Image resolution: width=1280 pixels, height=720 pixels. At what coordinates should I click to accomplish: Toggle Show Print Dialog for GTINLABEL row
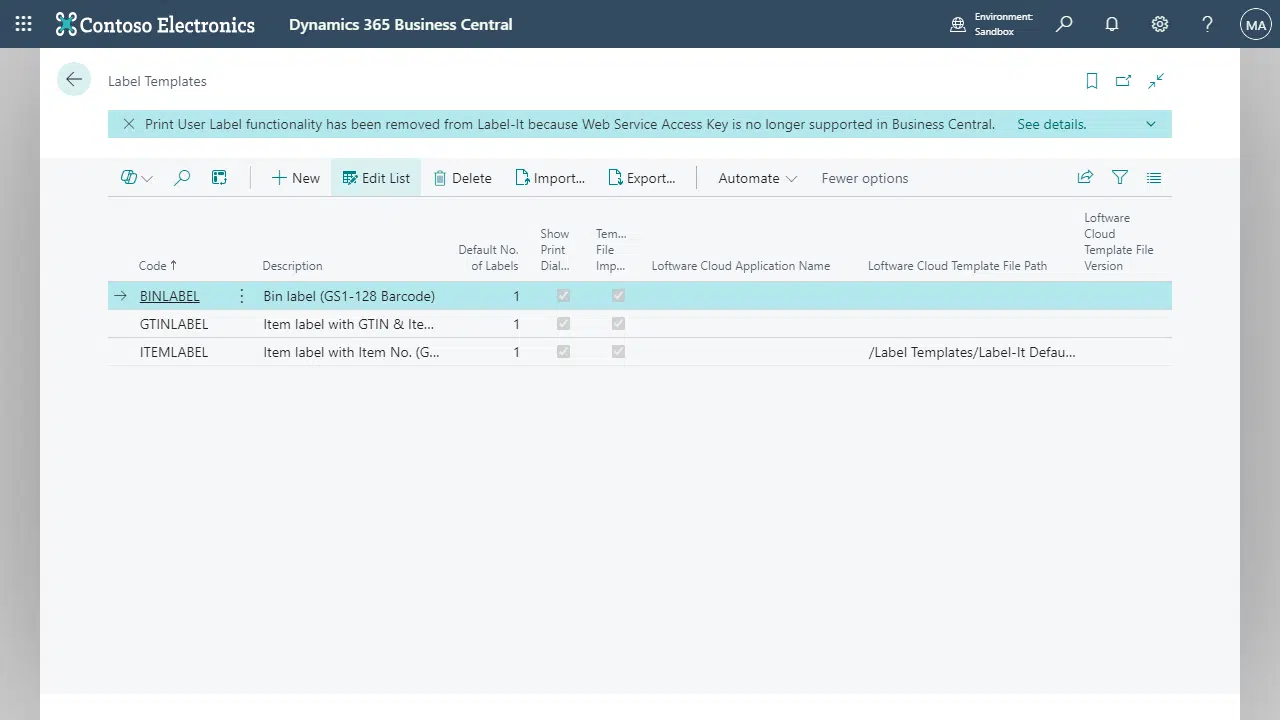[563, 323]
